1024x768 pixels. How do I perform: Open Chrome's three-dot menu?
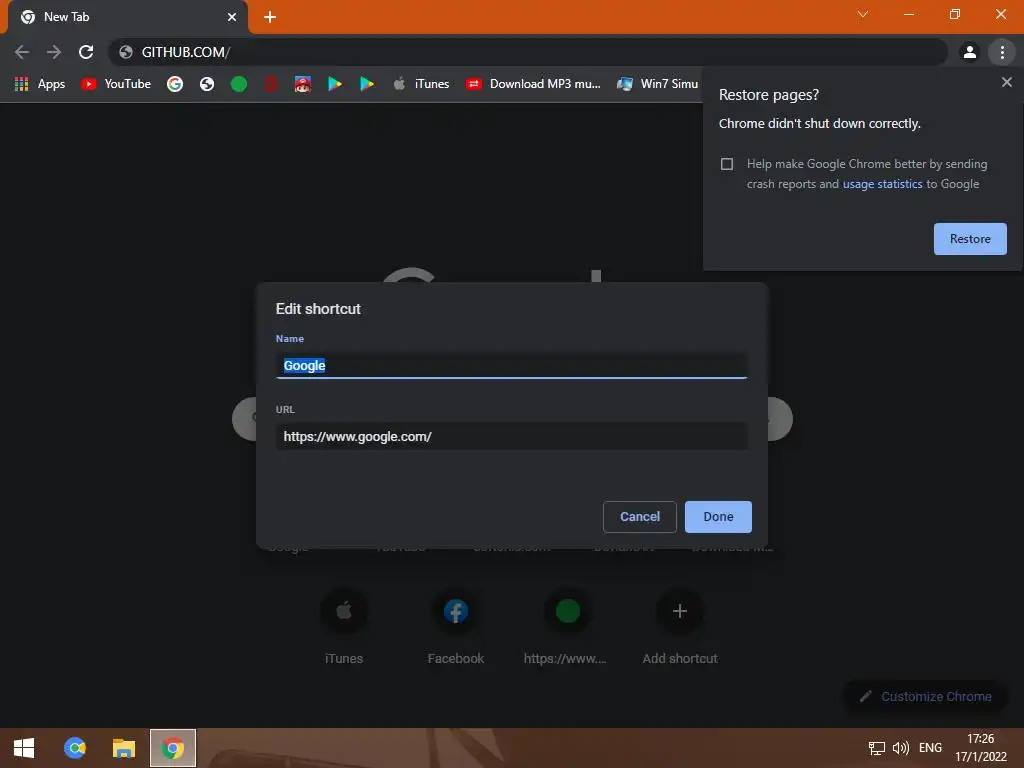tap(1002, 52)
